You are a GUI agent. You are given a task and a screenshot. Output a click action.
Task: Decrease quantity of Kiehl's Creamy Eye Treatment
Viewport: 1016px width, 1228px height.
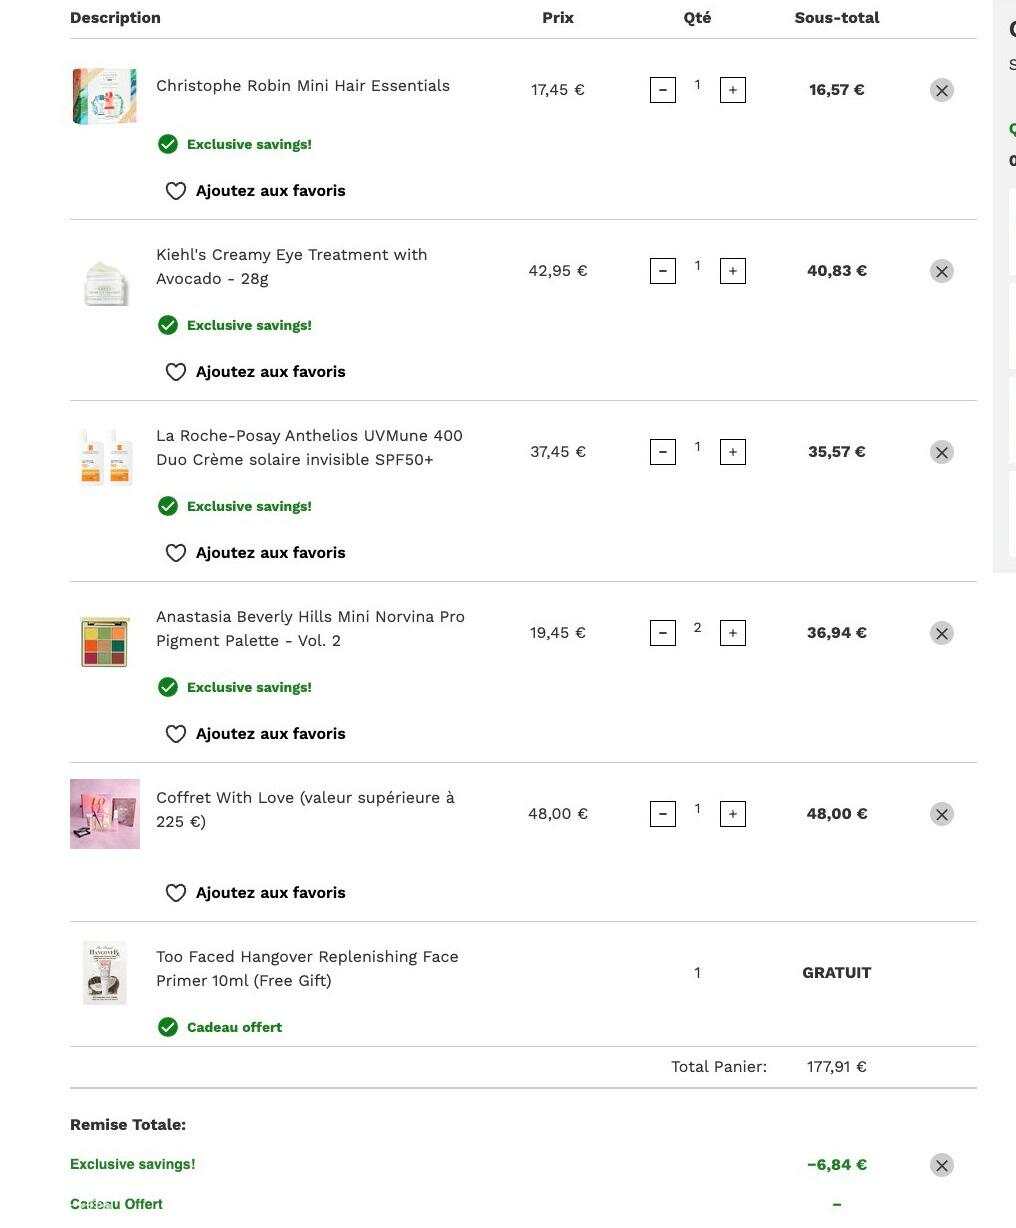click(x=663, y=271)
